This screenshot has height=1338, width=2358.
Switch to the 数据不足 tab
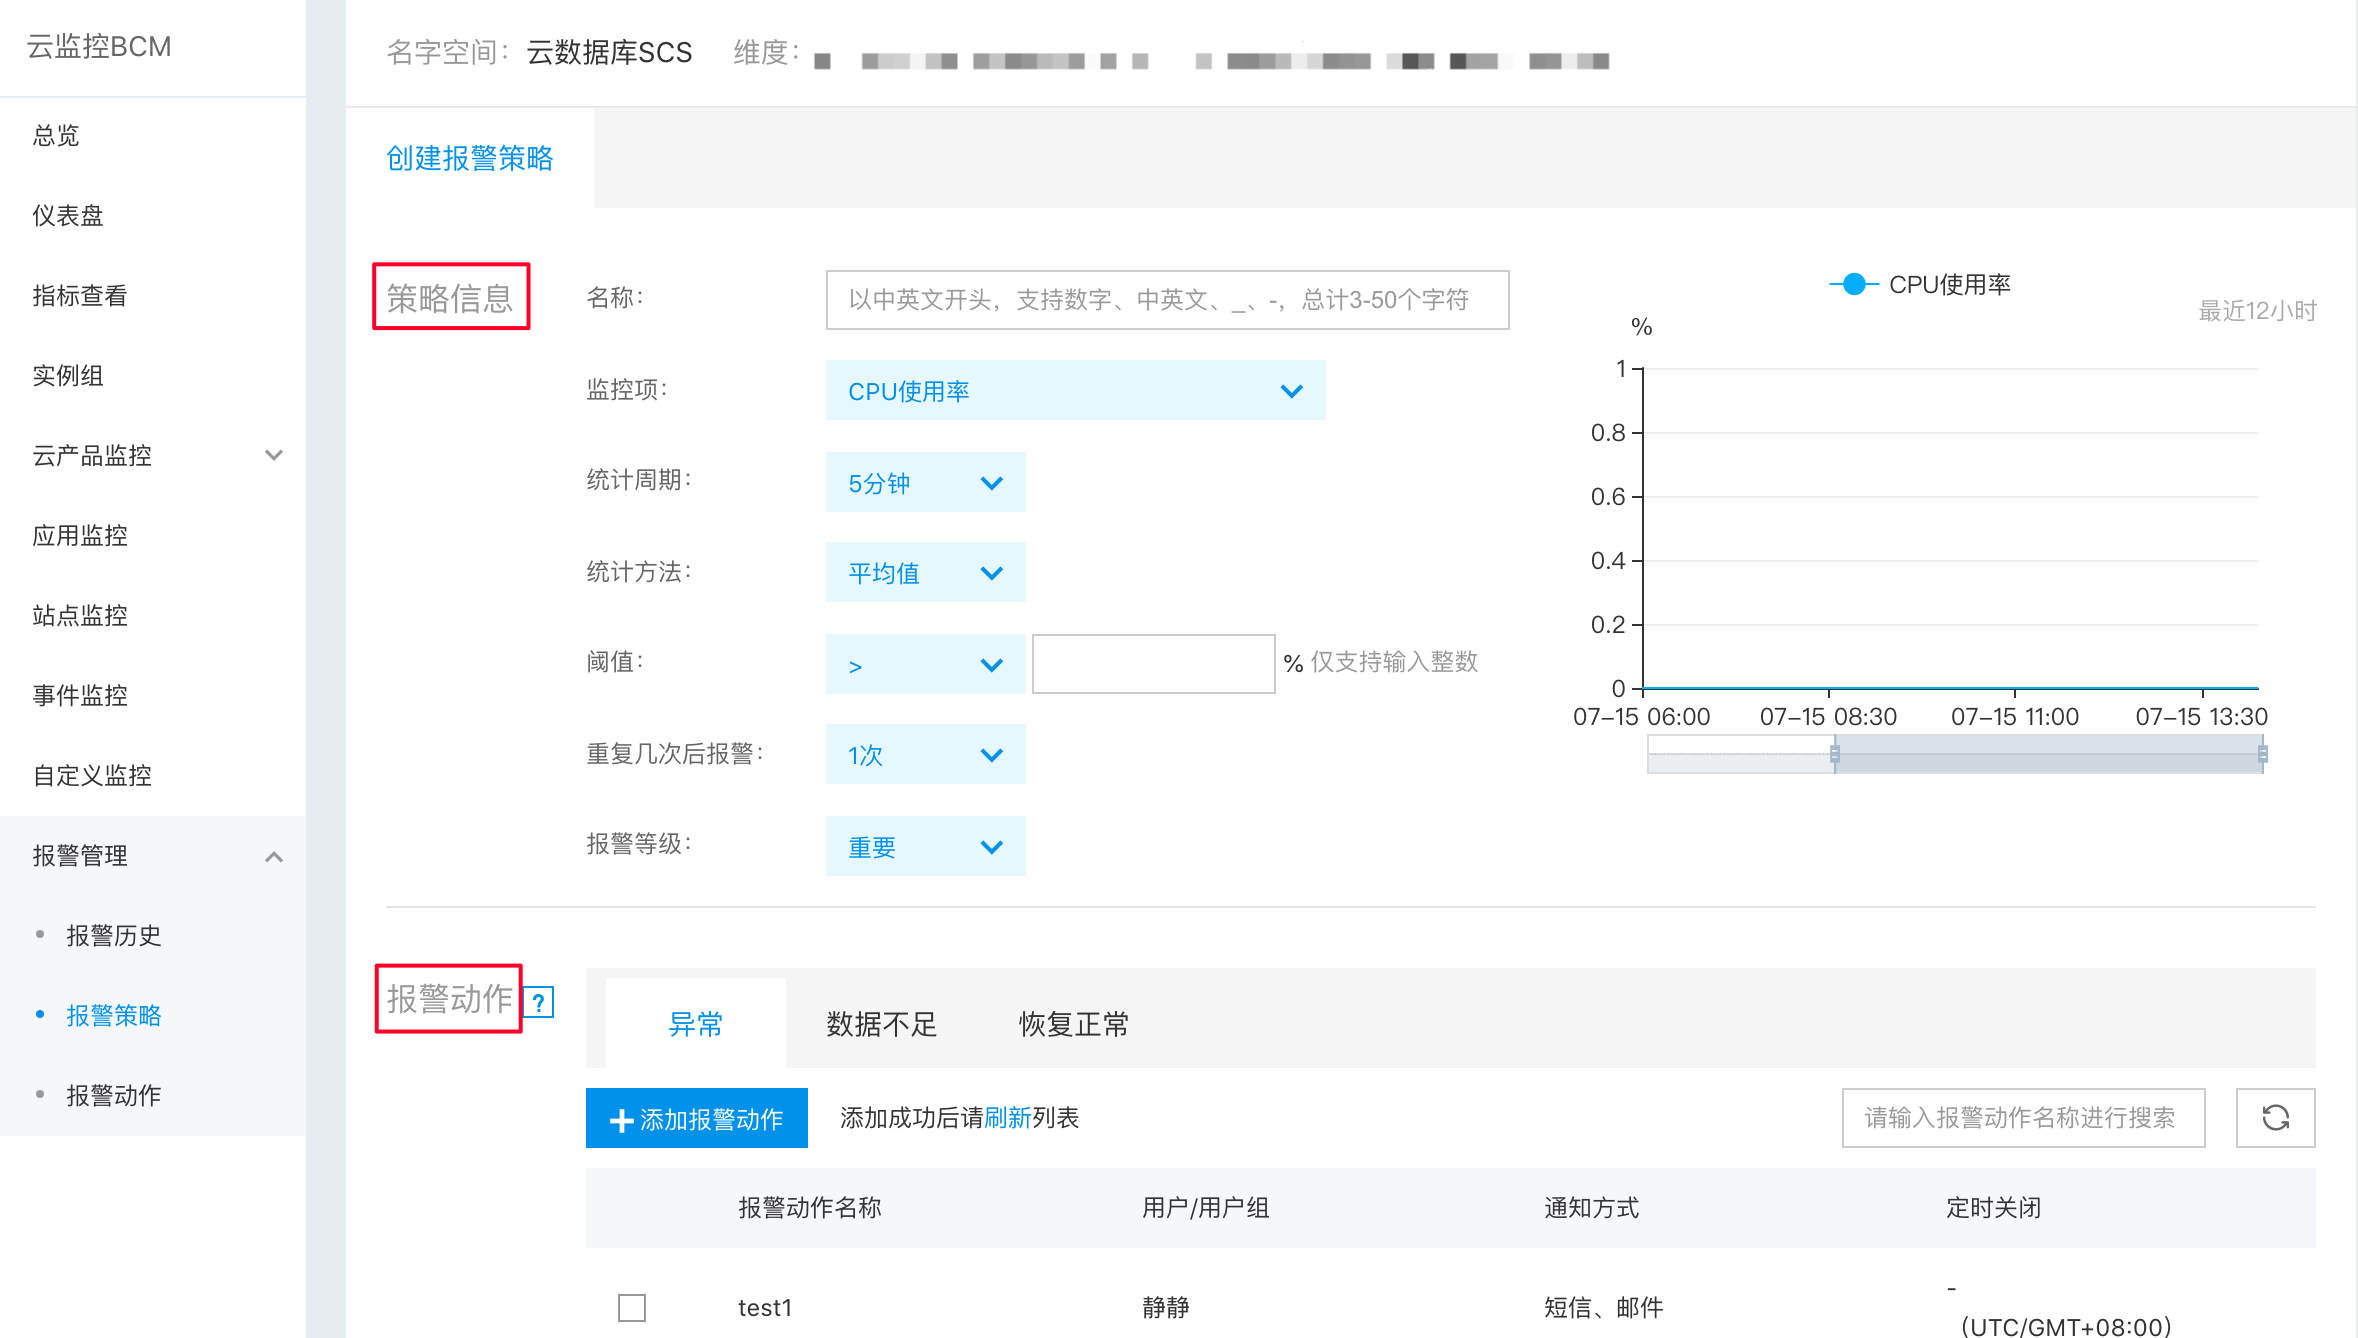[881, 1024]
